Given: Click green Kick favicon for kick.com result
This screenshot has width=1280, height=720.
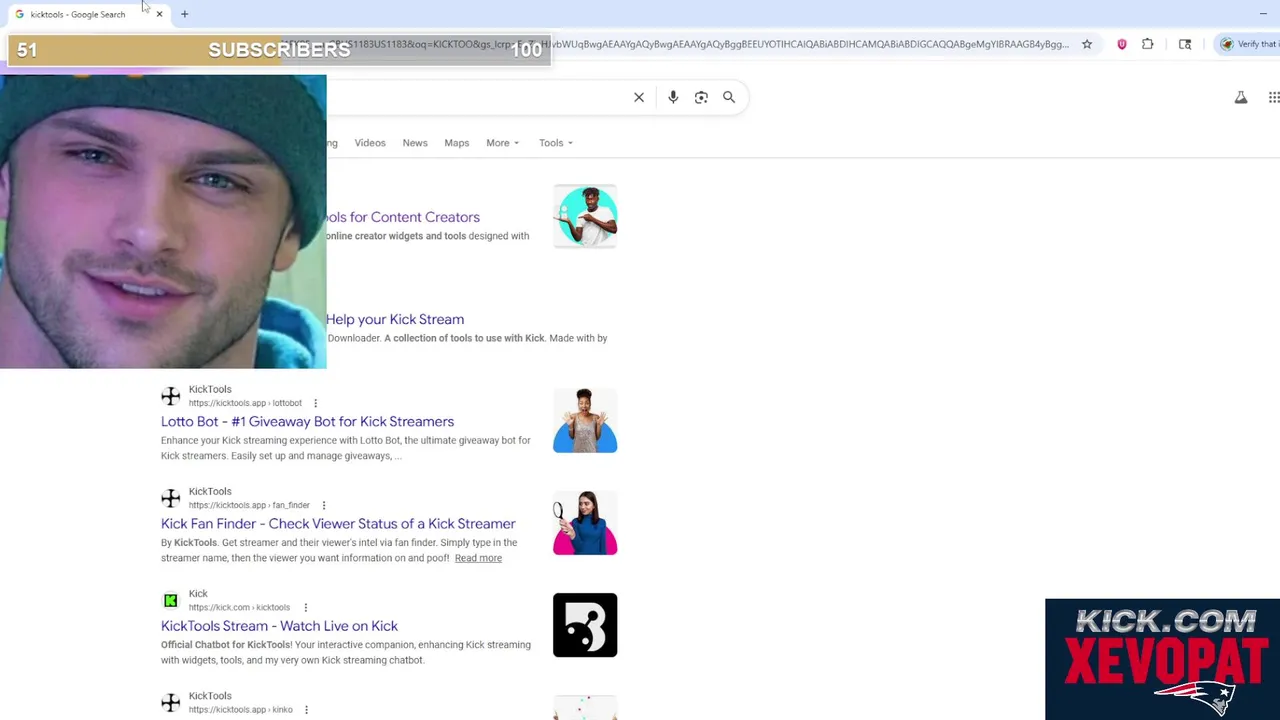Looking at the screenshot, I should (171, 600).
